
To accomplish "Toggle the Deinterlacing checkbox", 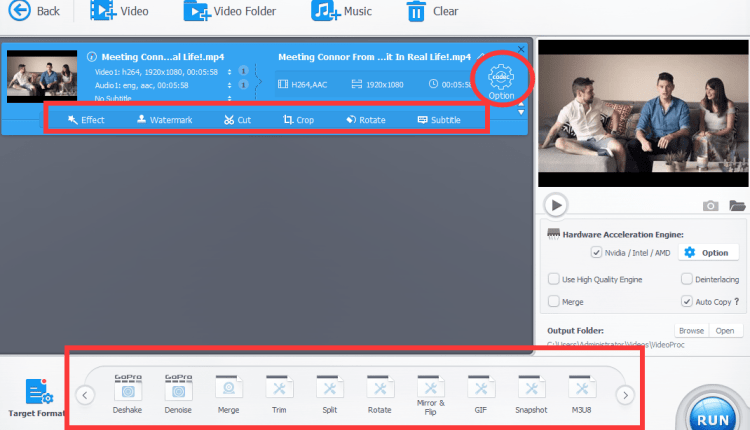I will (687, 279).
